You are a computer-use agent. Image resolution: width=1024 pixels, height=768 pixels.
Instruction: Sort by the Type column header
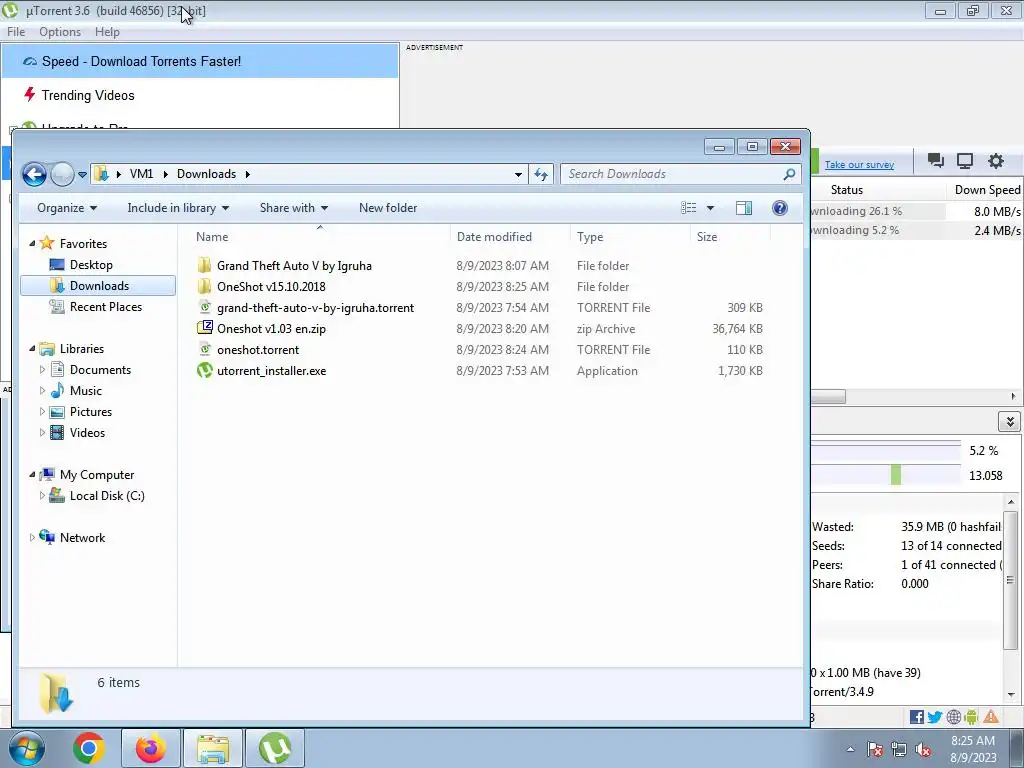(x=630, y=237)
